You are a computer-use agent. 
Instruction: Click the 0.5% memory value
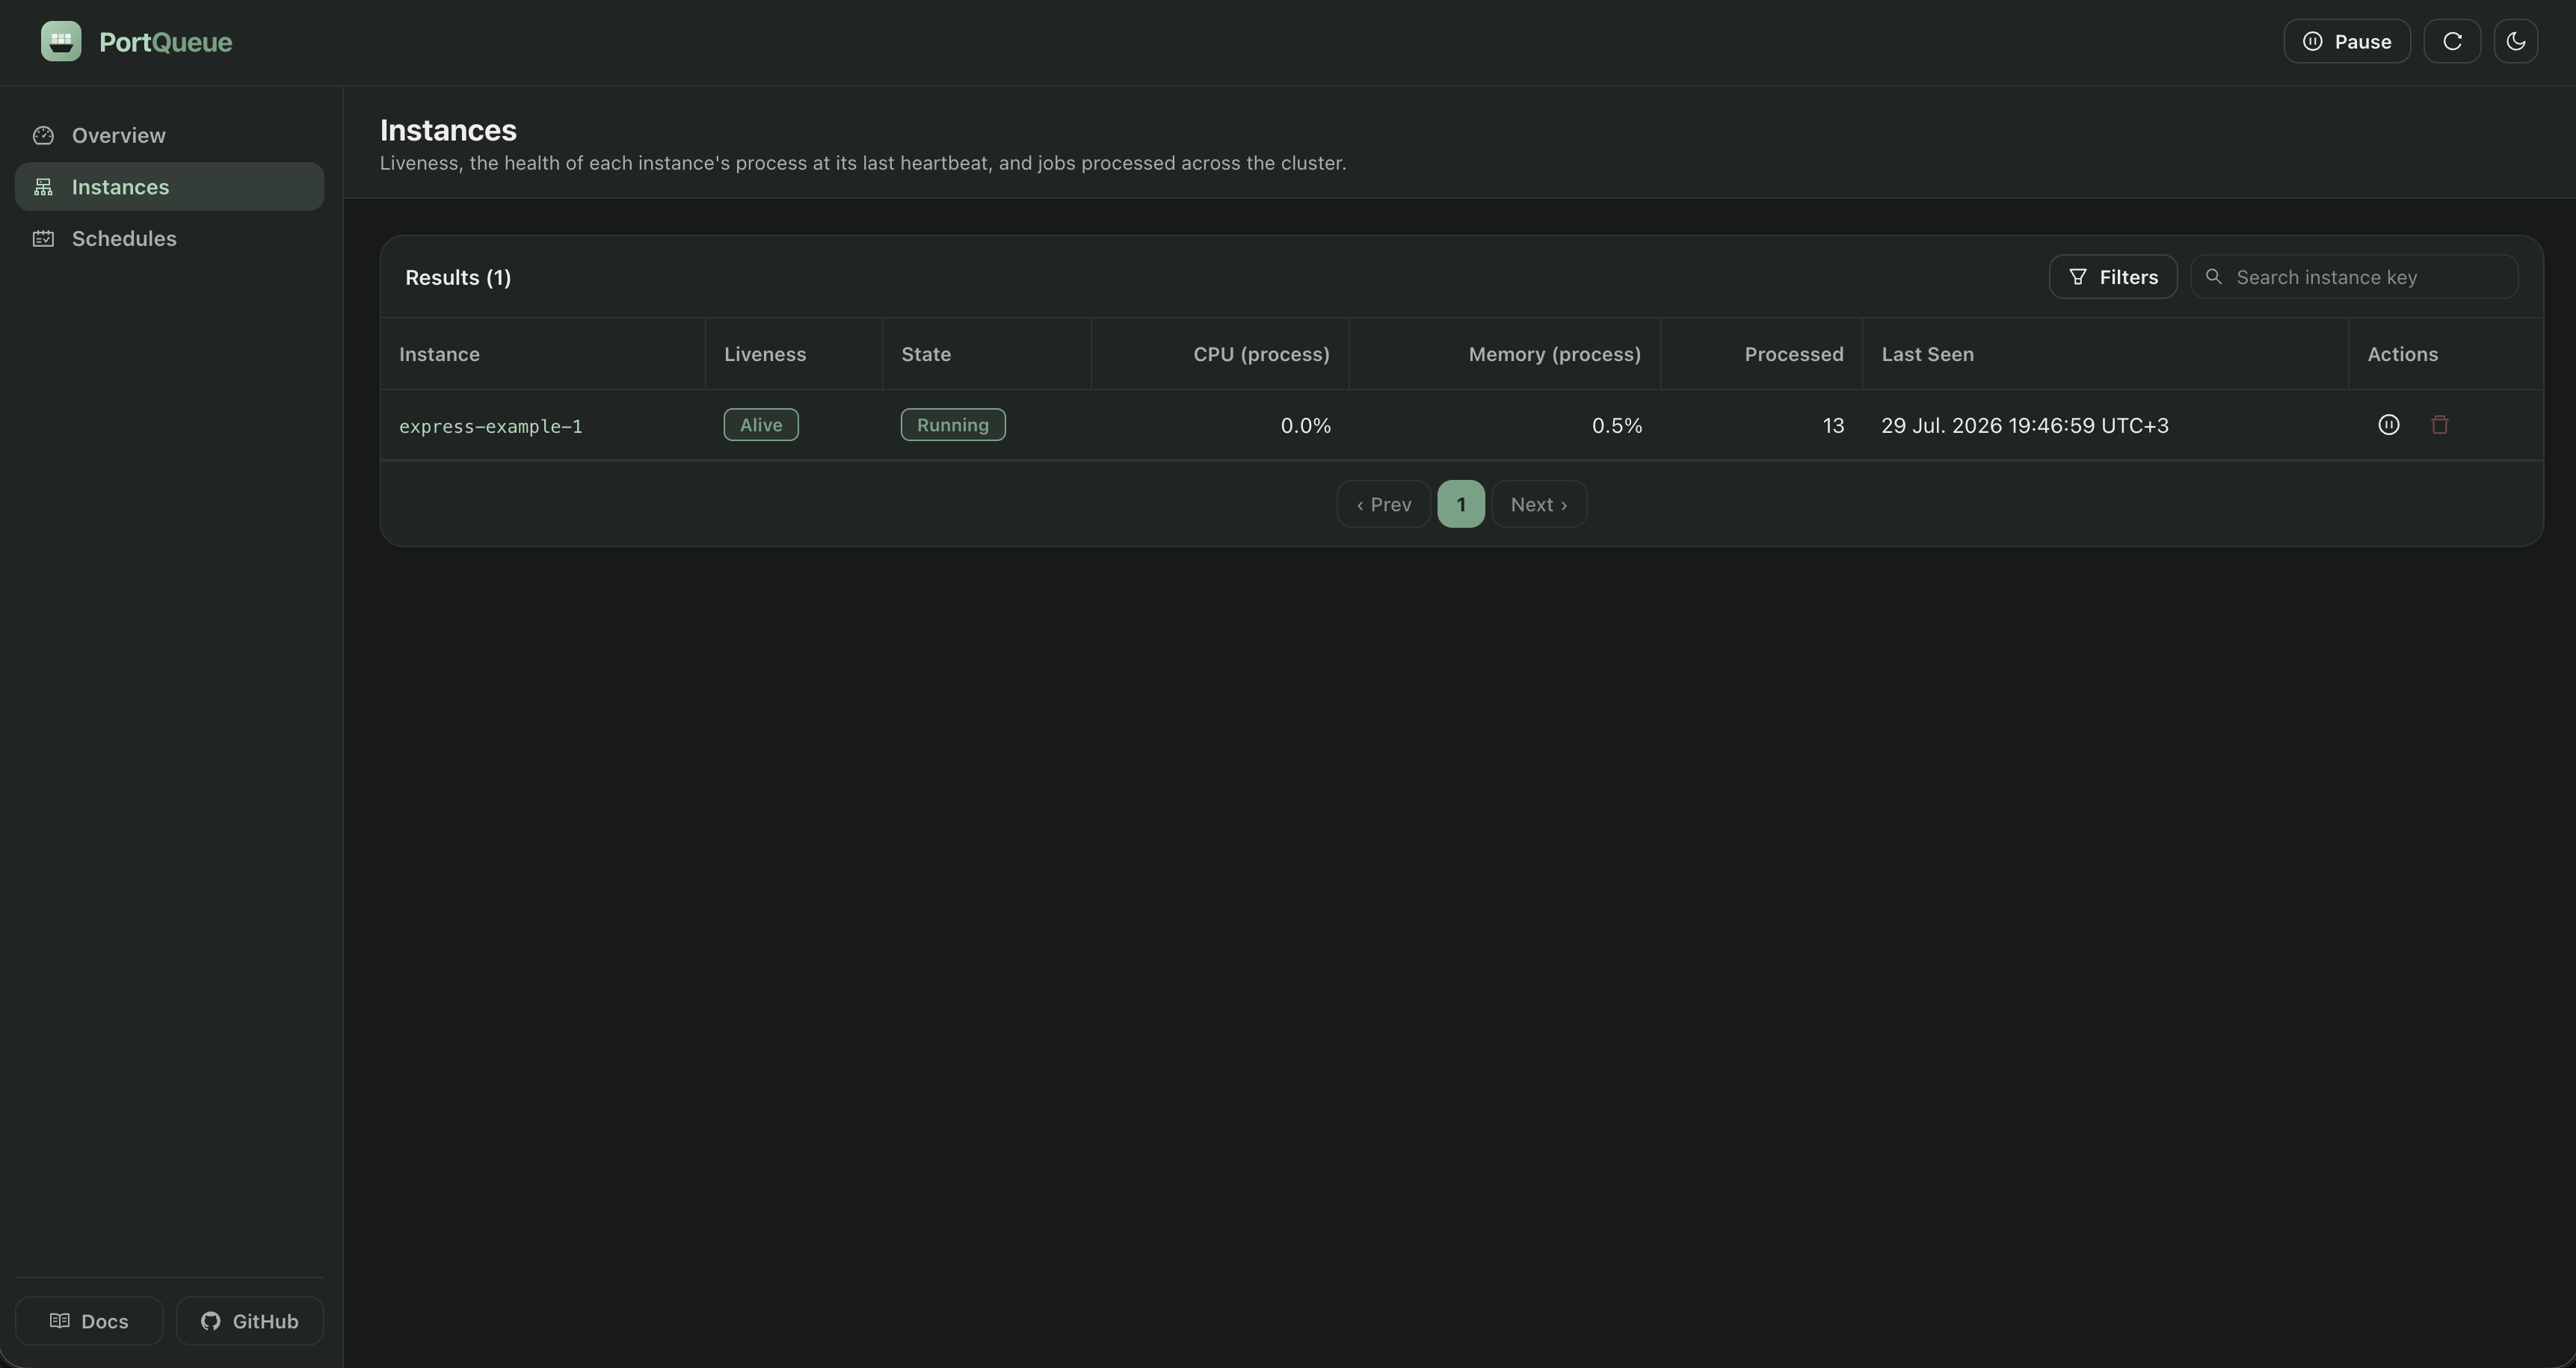coord(1617,426)
